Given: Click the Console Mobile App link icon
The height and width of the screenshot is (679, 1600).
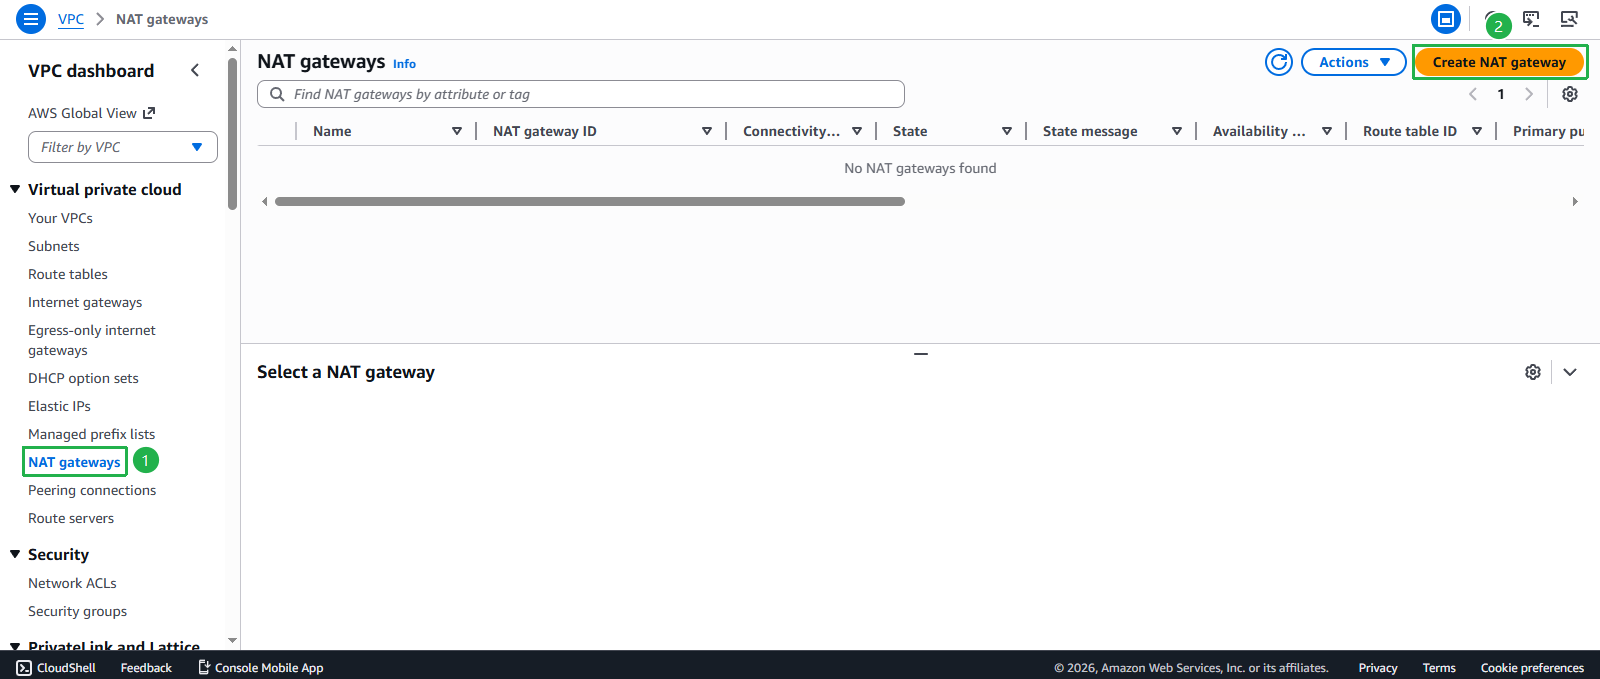Looking at the screenshot, I should coord(204,667).
